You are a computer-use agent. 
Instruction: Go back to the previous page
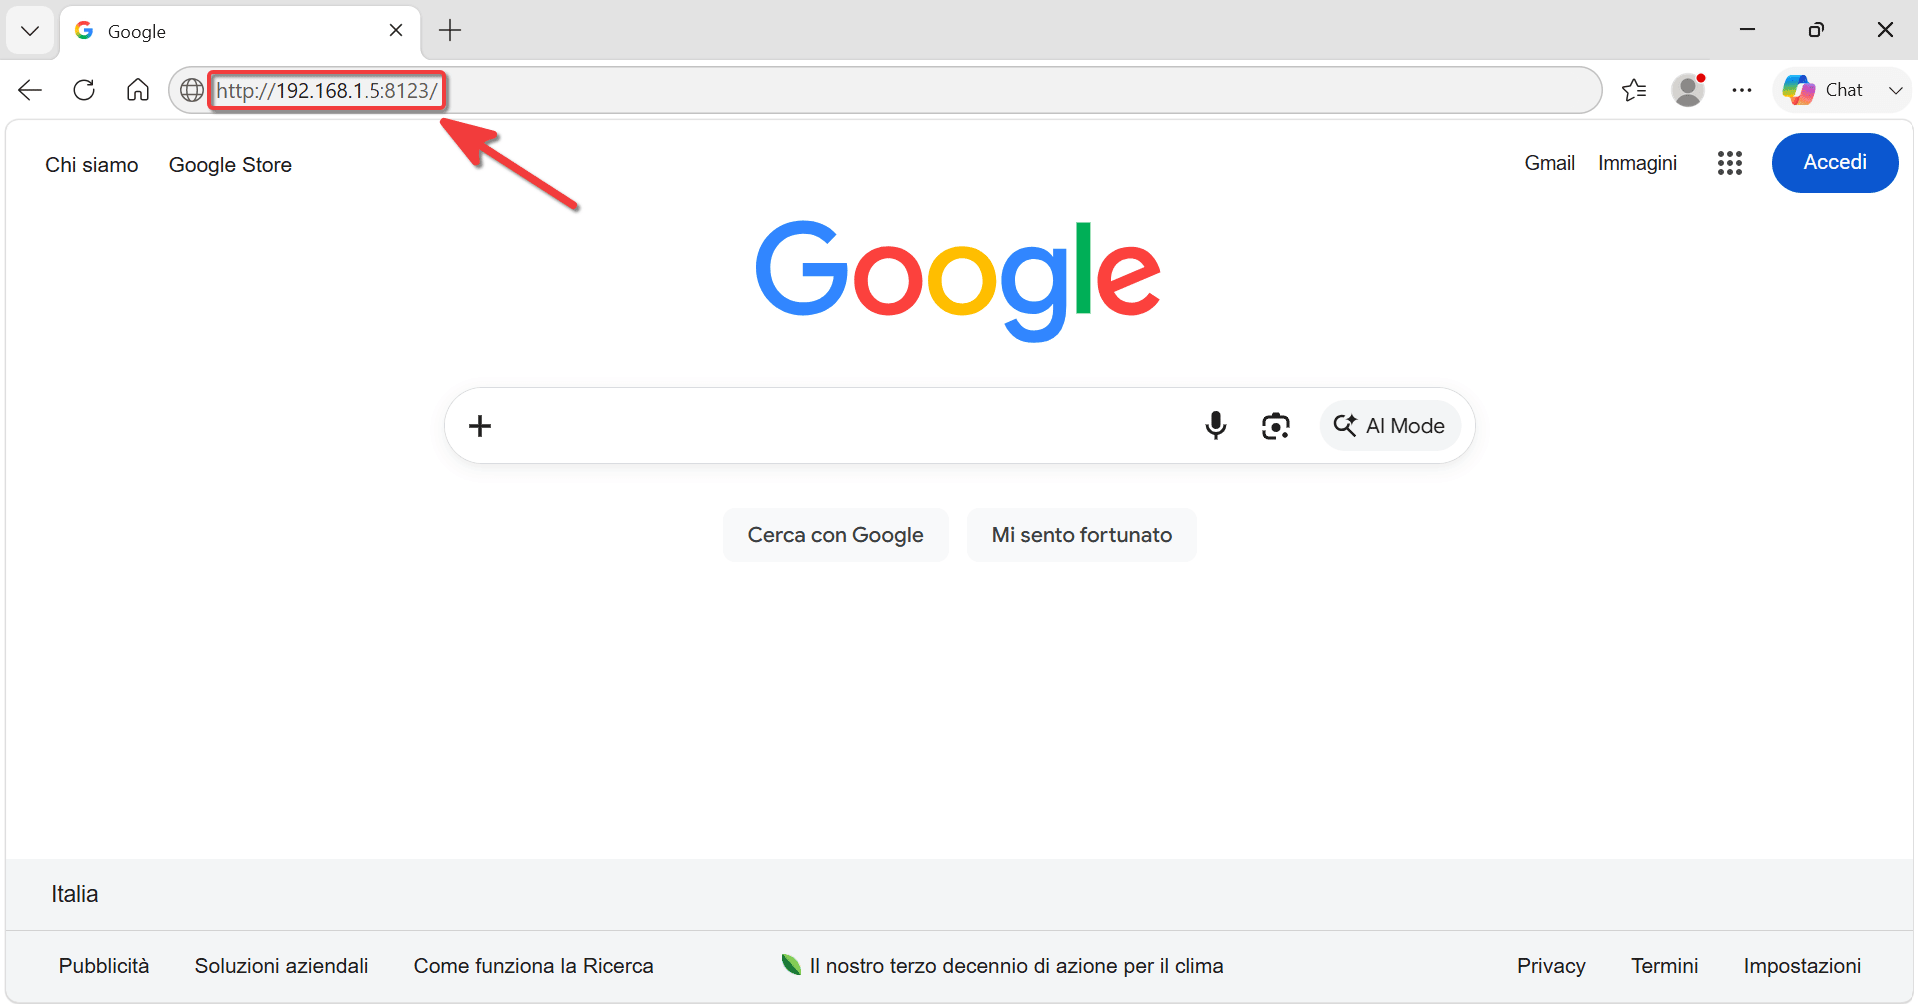(30, 90)
